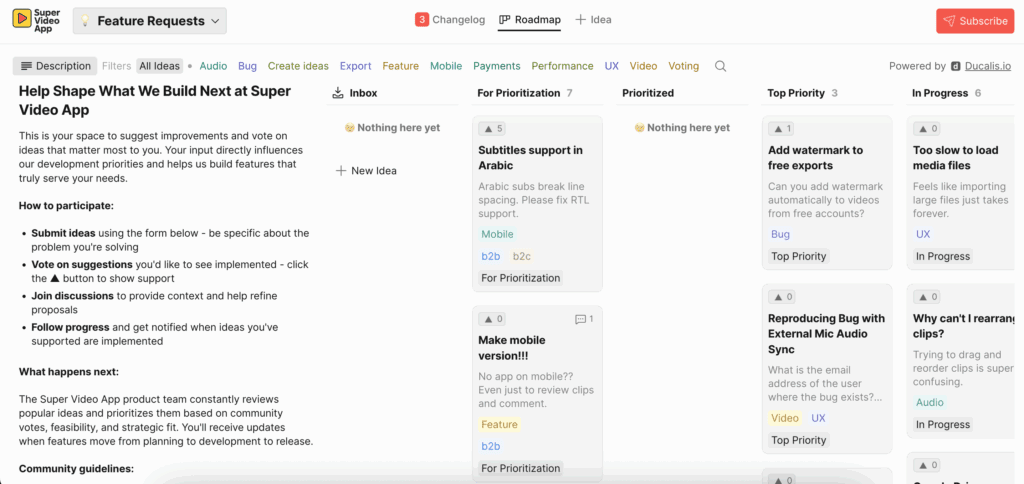
Task: Open the search magnifier icon in filters
Action: 720,66
